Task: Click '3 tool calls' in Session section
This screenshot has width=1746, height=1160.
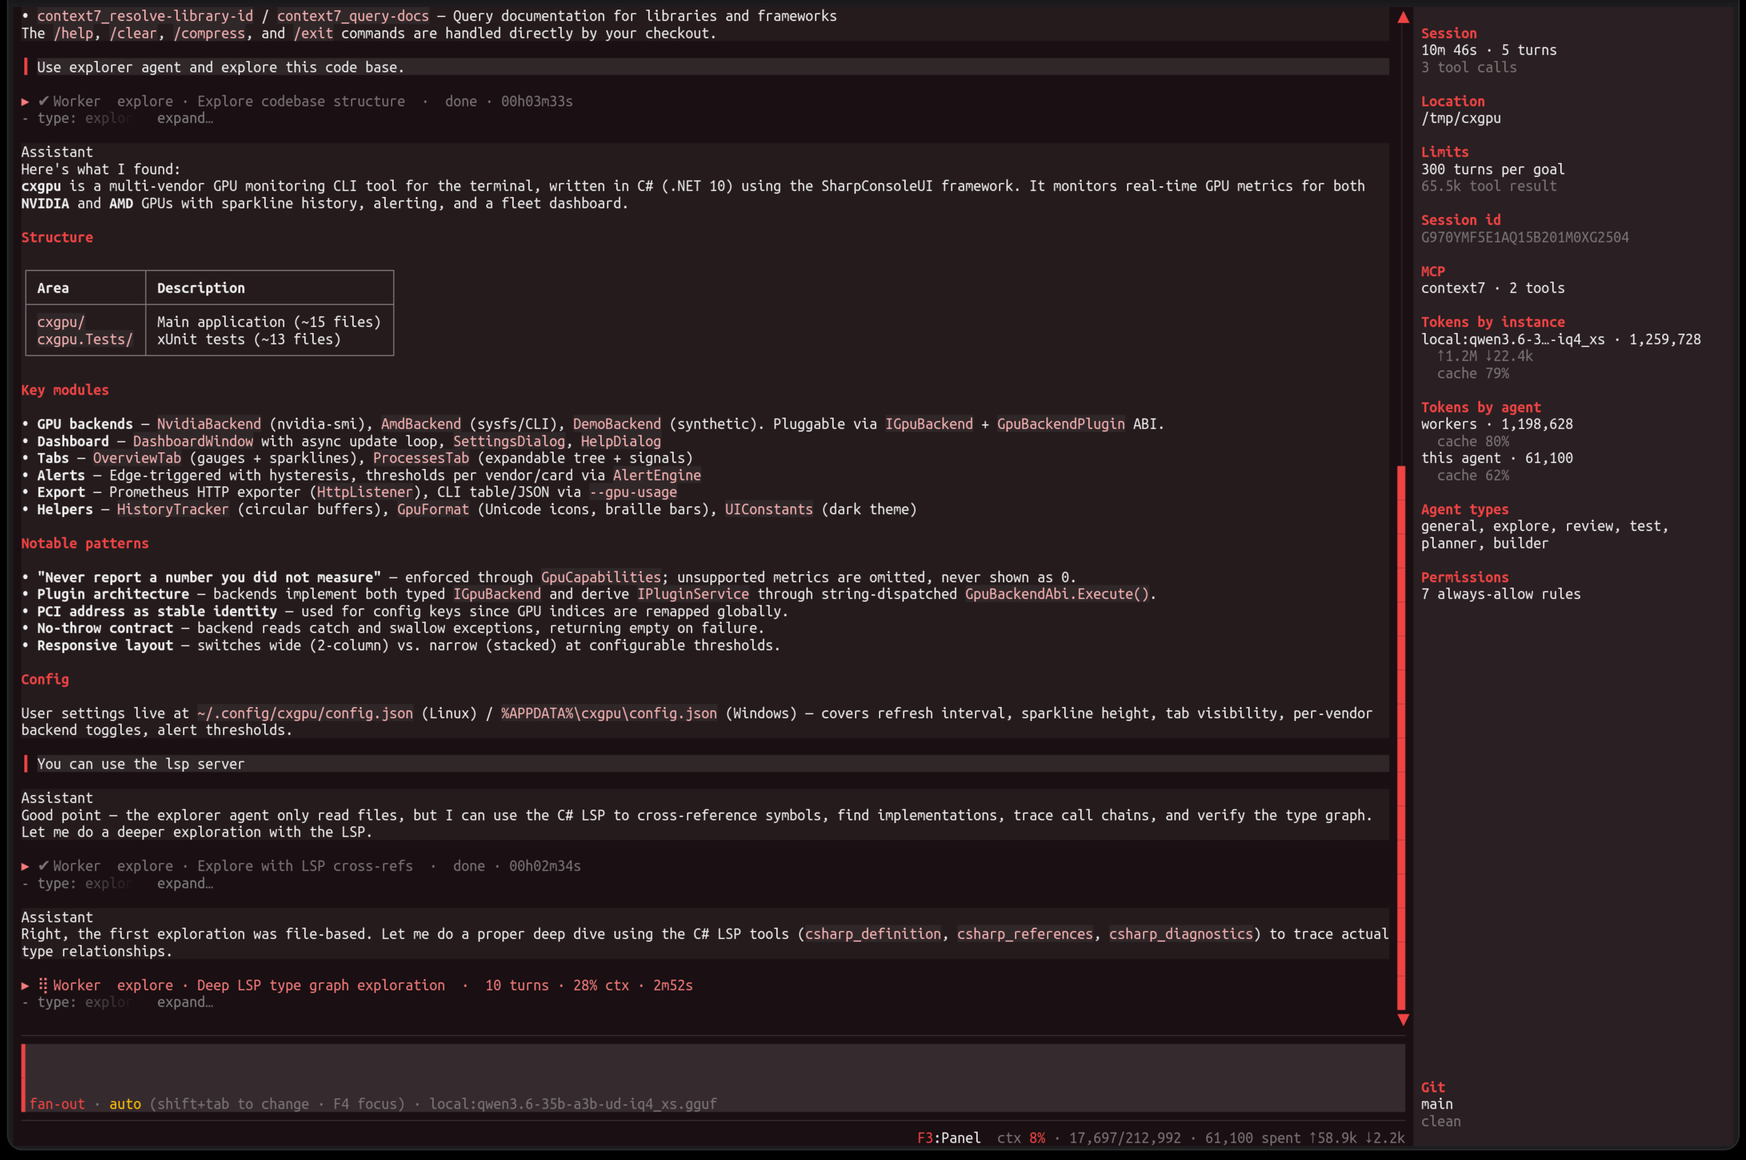Action: (x=1469, y=67)
